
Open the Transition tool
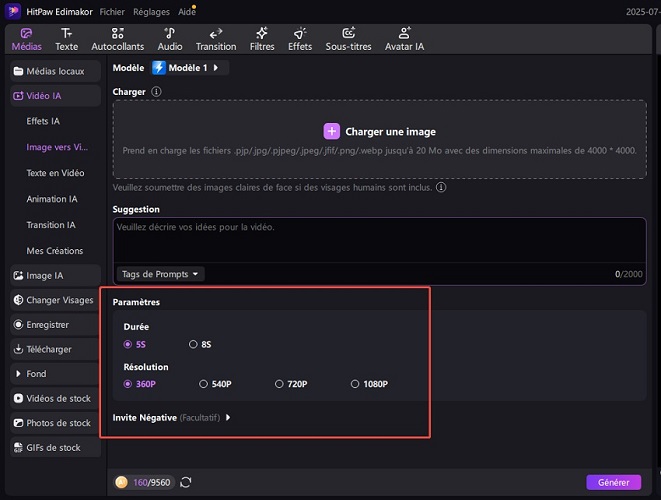(x=216, y=39)
